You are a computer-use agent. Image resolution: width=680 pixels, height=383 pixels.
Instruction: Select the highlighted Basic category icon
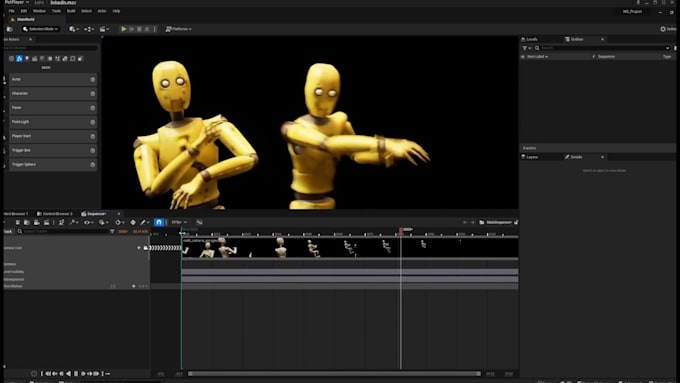coord(19,59)
